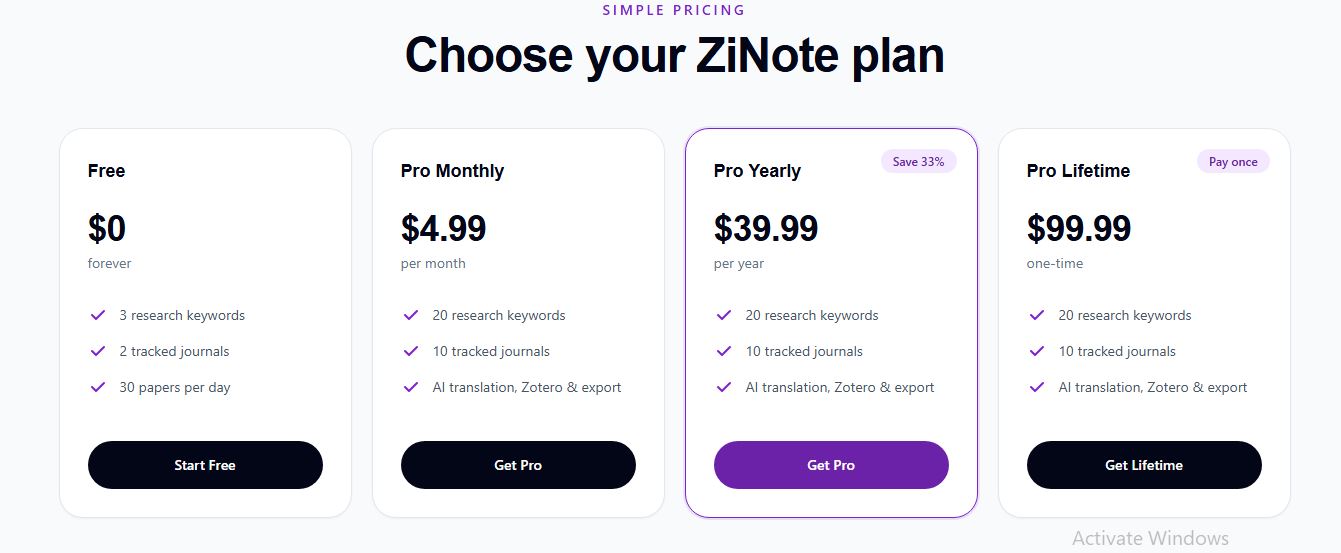This screenshot has width=1341, height=553.
Task: Click the $4.99 monthly price
Action: click(x=443, y=229)
